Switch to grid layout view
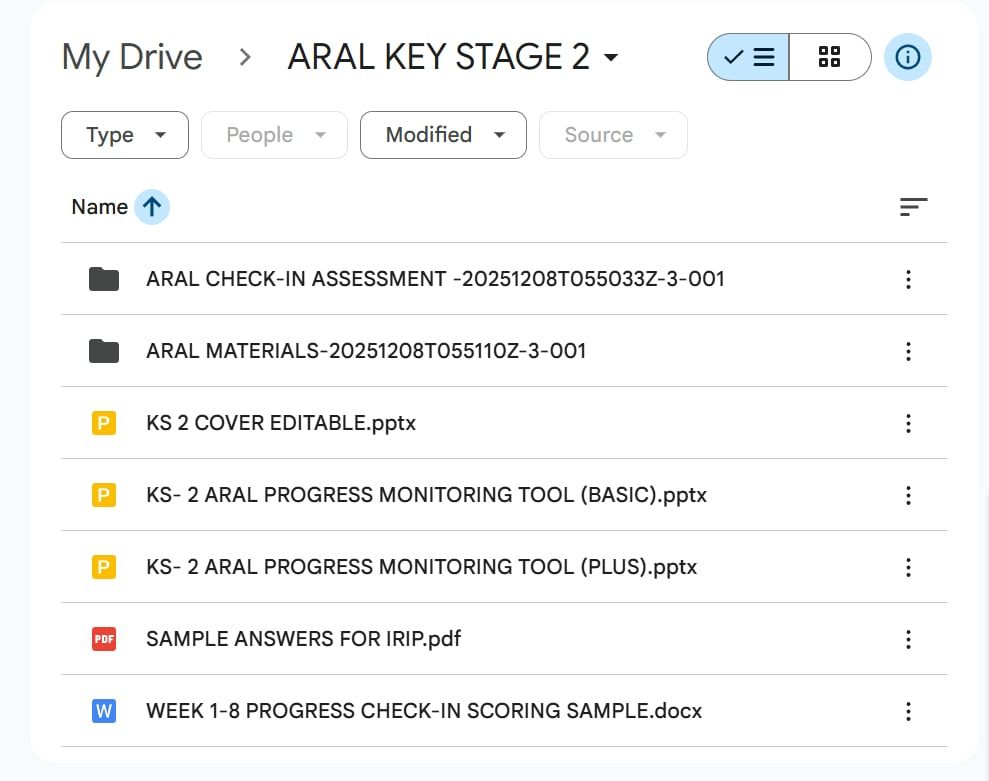This screenshot has height=781, width=989. click(829, 57)
